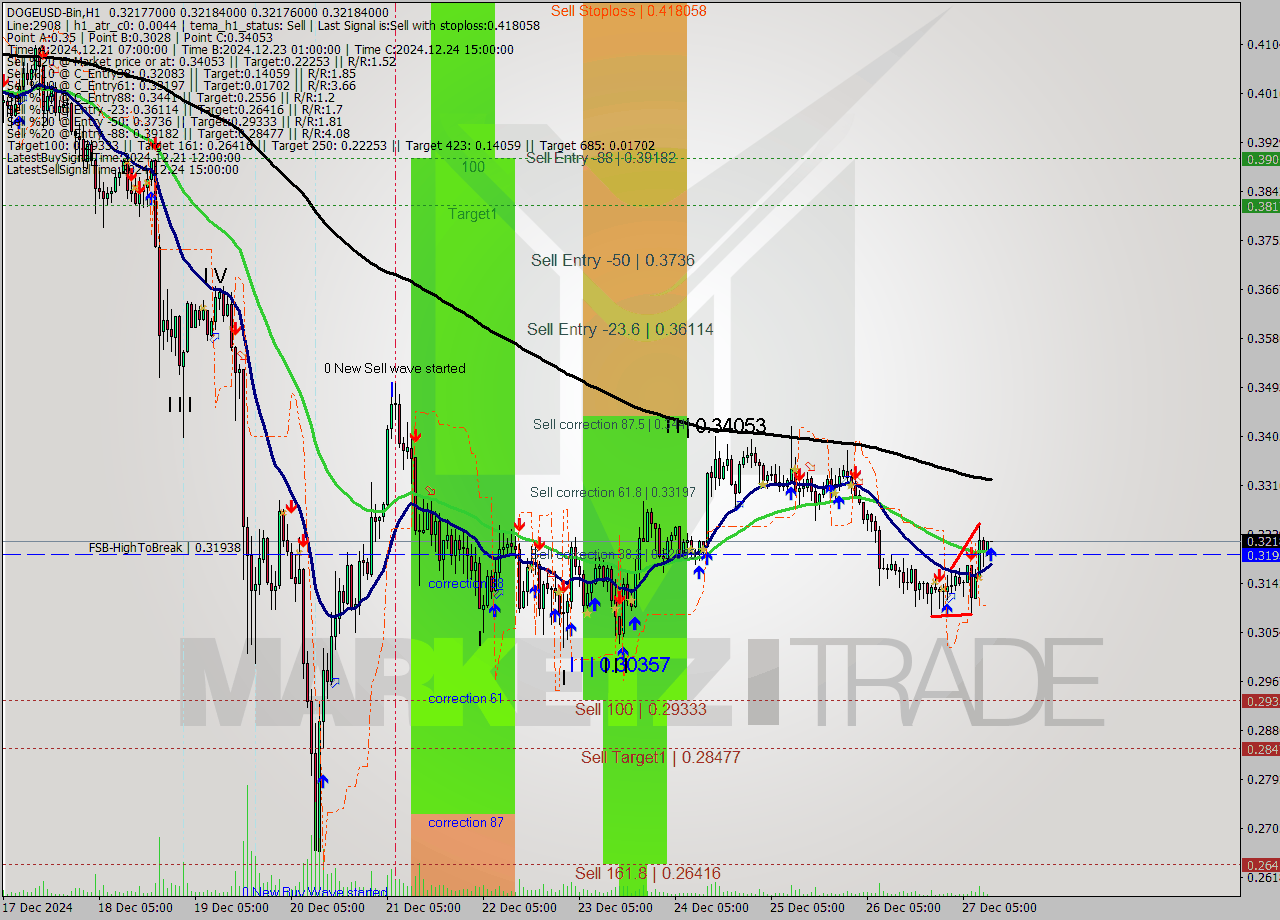
Task: Select the 0.349 price axis label
Action: coord(1262,387)
